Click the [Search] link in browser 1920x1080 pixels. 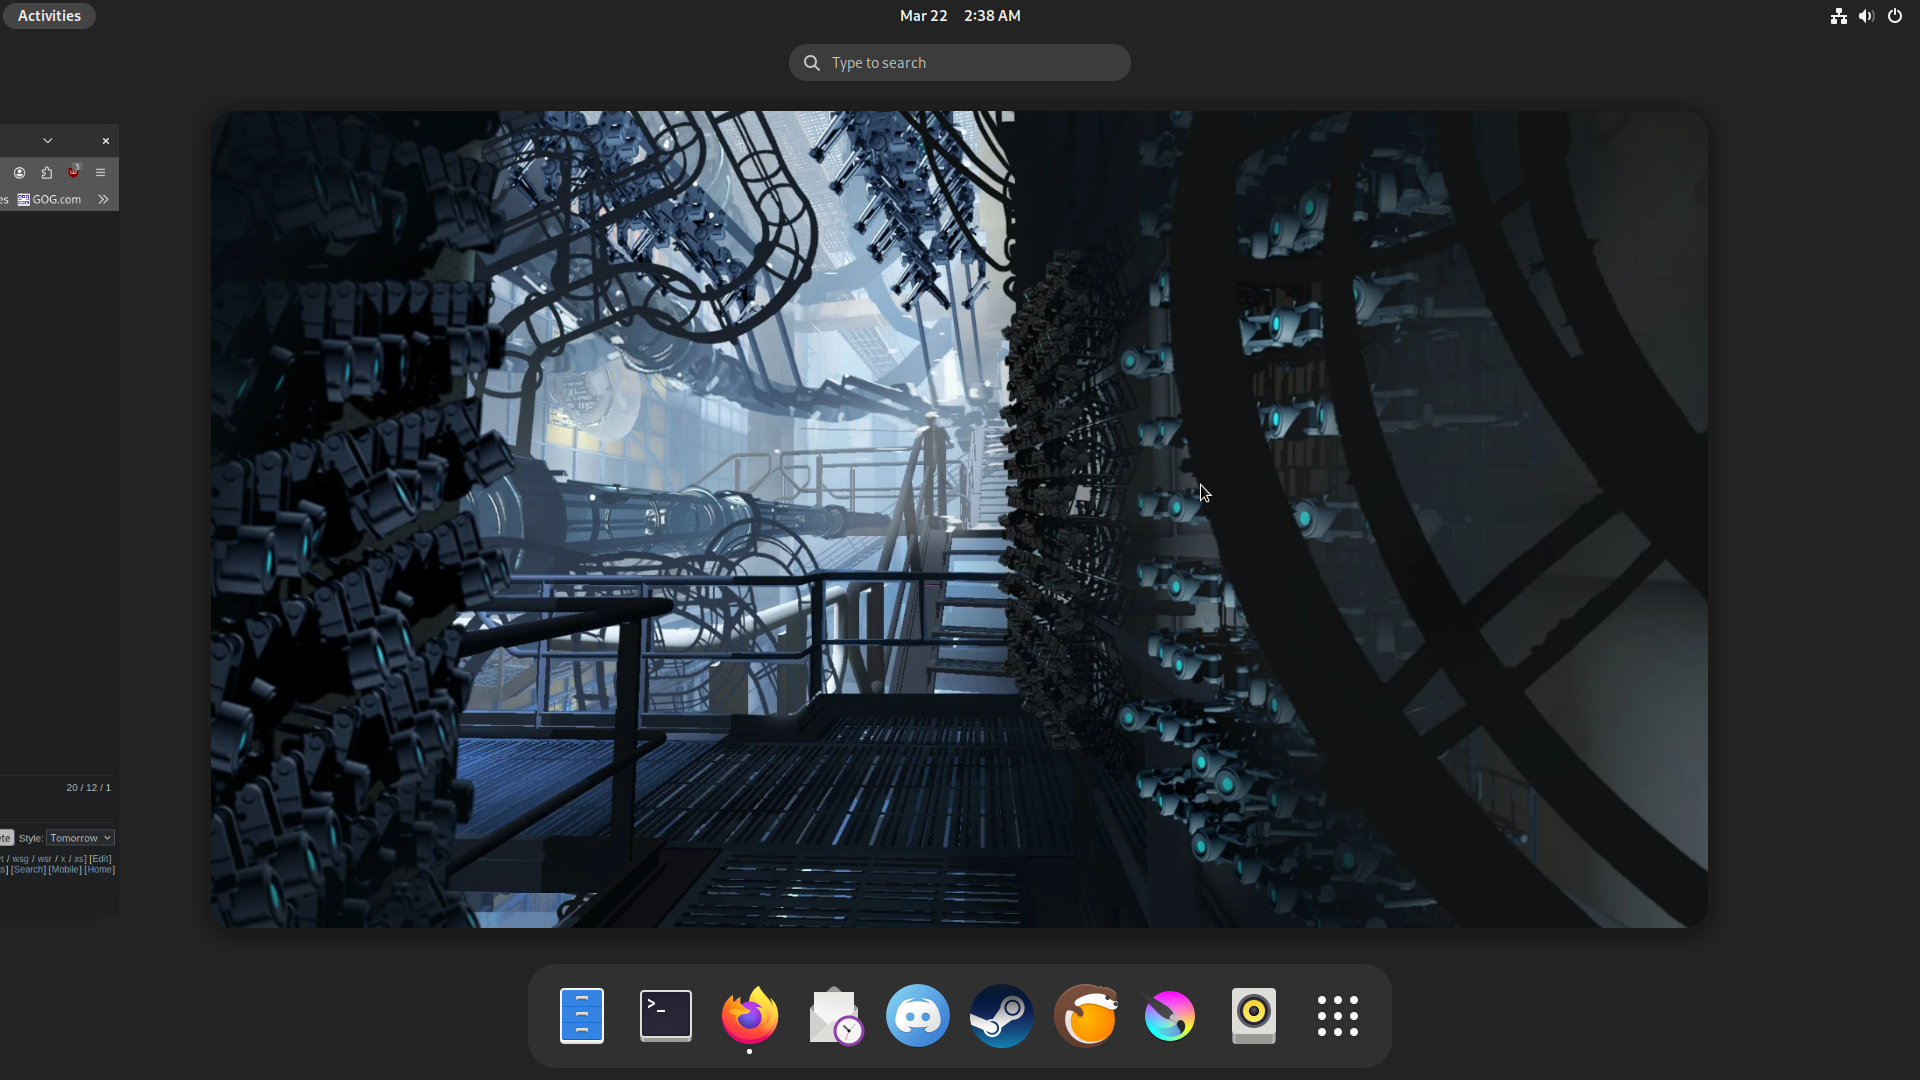pyautogui.click(x=28, y=870)
